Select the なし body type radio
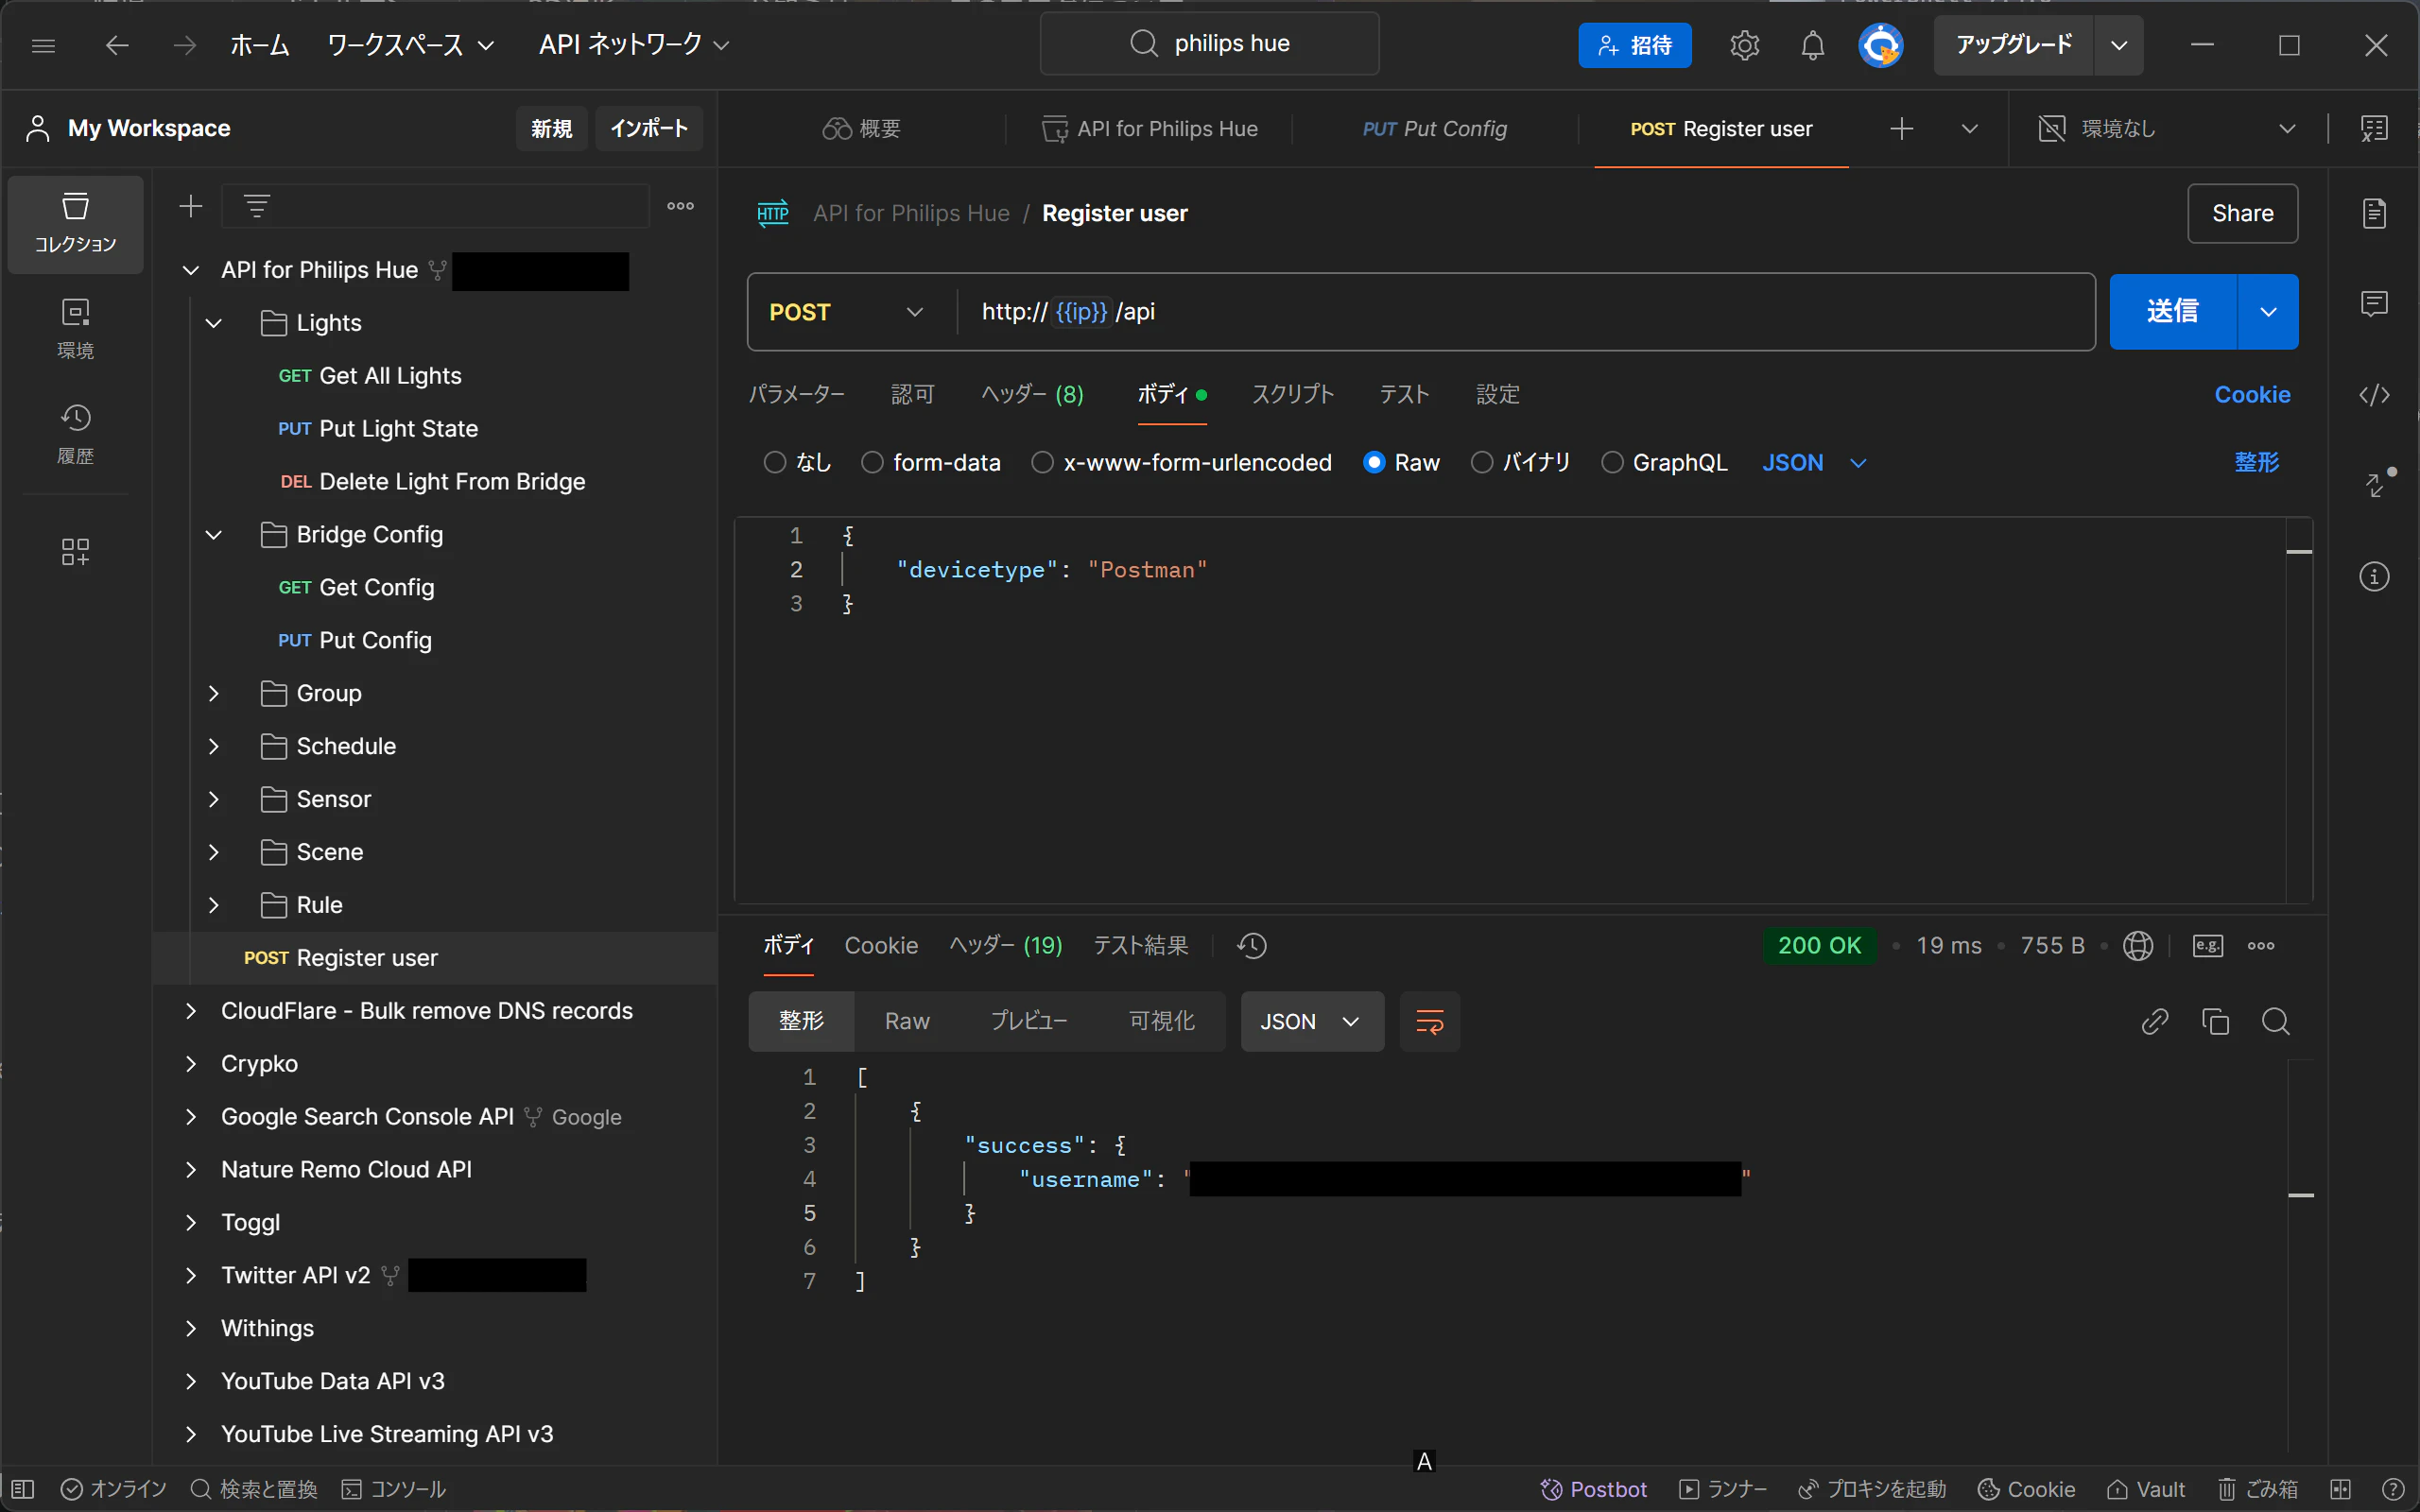Viewport: 2420px width, 1512px height. point(775,462)
